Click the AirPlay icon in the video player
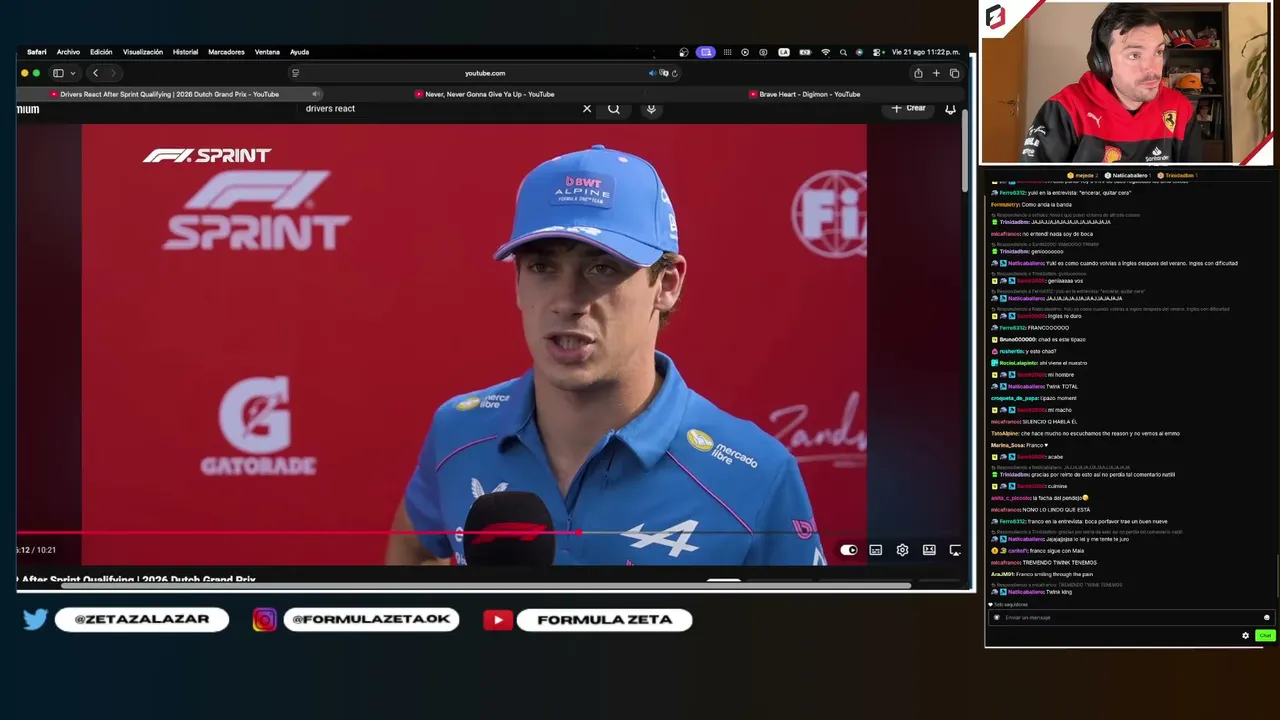This screenshot has width=1280, height=720. click(x=955, y=550)
